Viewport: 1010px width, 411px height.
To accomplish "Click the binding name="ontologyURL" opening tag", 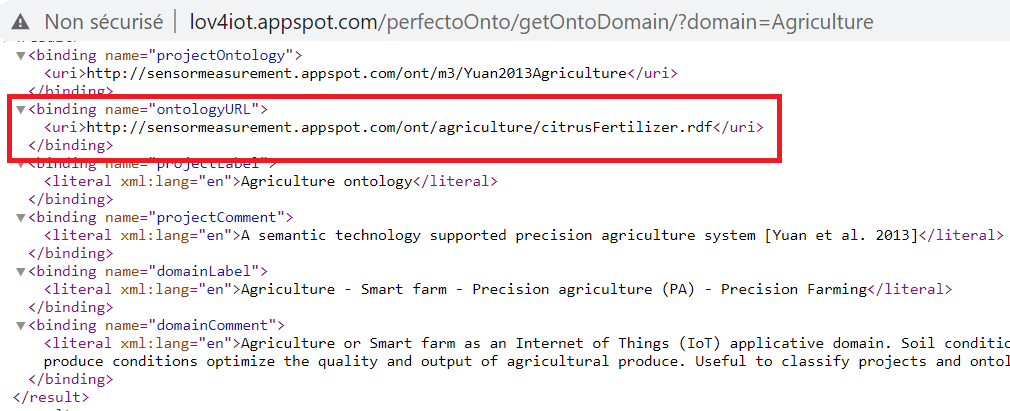I will [148, 110].
